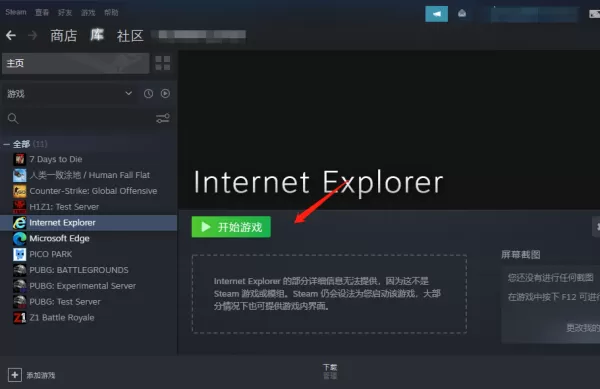The height and width of the screenshot is (389, 600).
Task: Open the announcements megaphone icon
Action: (436, 14)
